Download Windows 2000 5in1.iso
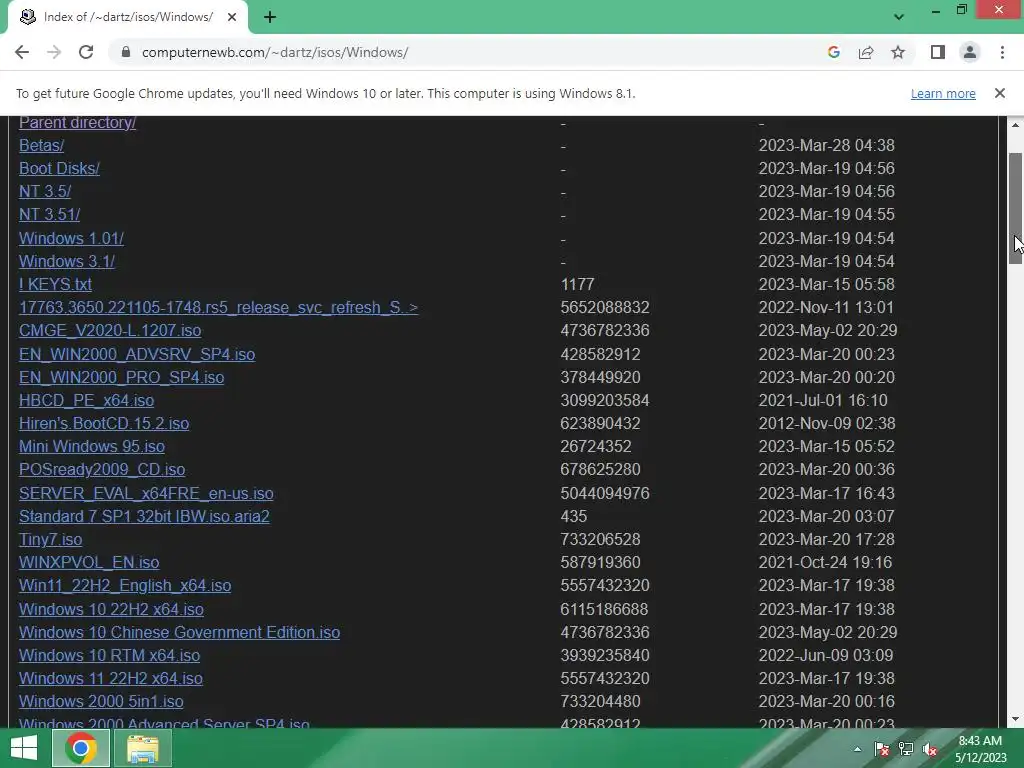Viewport: 1024px width, 768px height. point(101,701)
